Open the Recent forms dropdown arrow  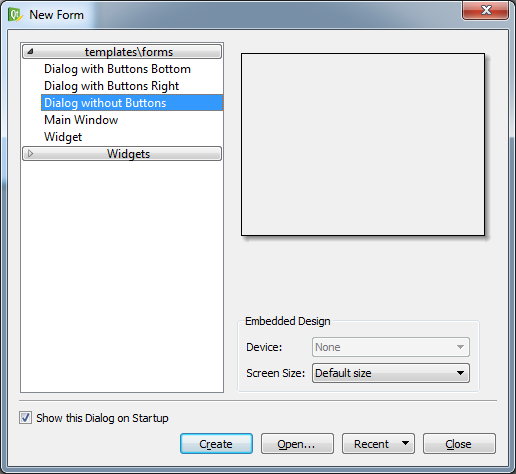[x=405, y=443]
